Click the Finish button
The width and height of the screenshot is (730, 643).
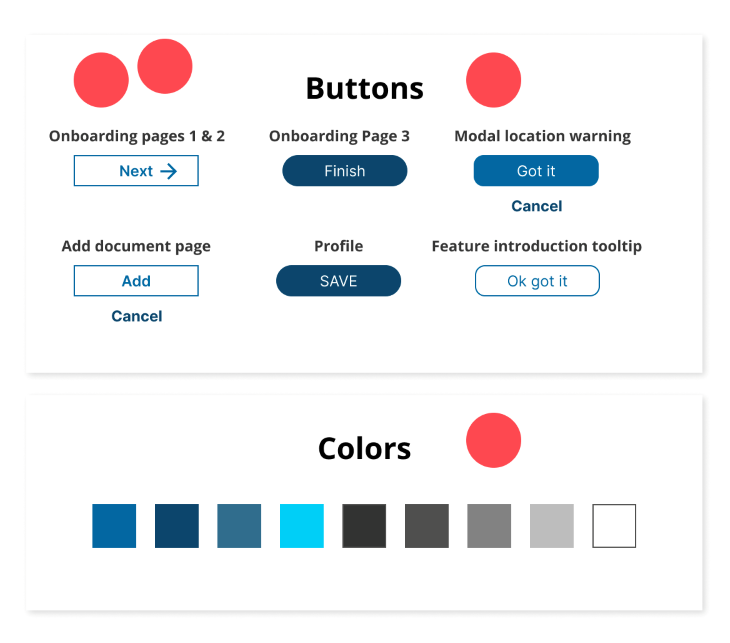point(345,171)
